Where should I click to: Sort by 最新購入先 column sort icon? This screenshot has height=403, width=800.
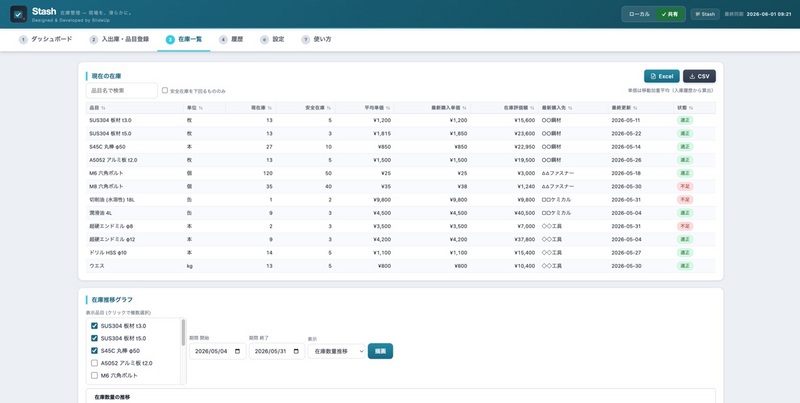click(570, 108)
